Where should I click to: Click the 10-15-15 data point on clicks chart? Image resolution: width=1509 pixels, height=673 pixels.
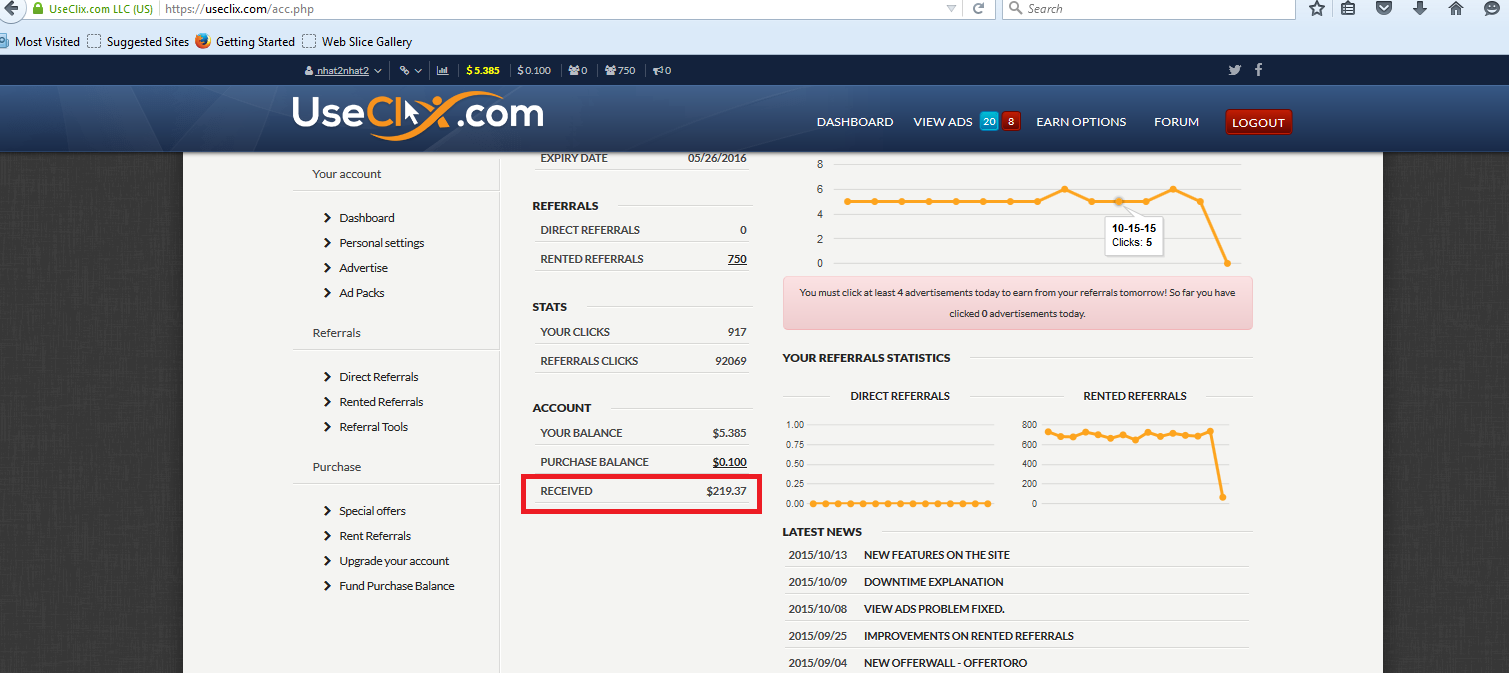tap(1119, 201)
